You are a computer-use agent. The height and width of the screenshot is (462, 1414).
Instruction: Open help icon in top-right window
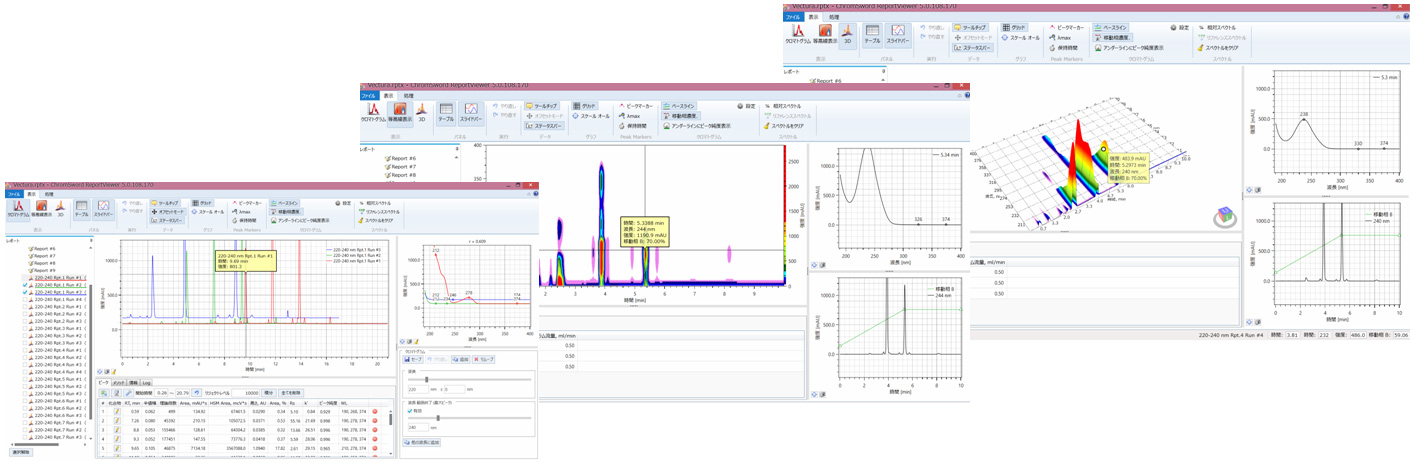tap(1406, 17)
